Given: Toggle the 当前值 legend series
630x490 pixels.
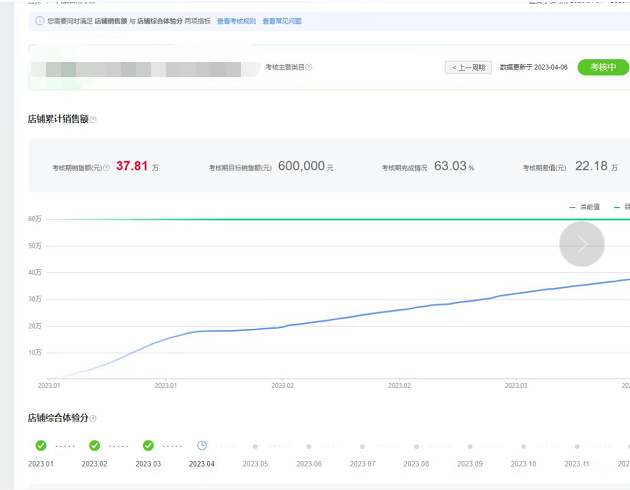Looking at the screenshot, I should (x=584, y=206).
